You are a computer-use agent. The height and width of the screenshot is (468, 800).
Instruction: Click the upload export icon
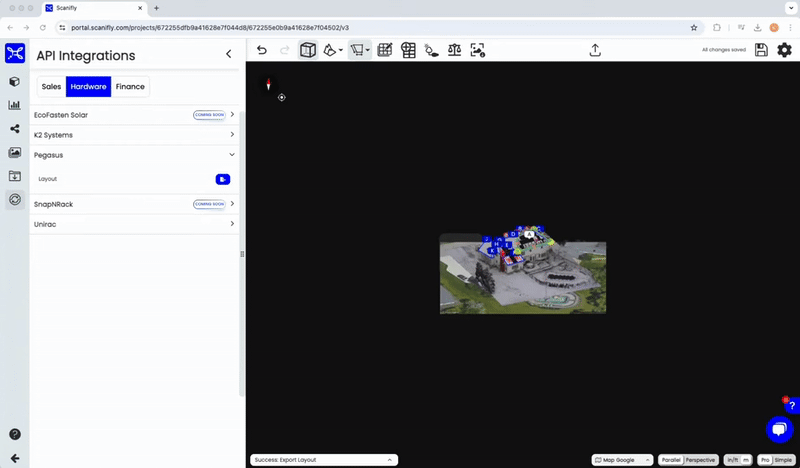[x=595, y=50]
